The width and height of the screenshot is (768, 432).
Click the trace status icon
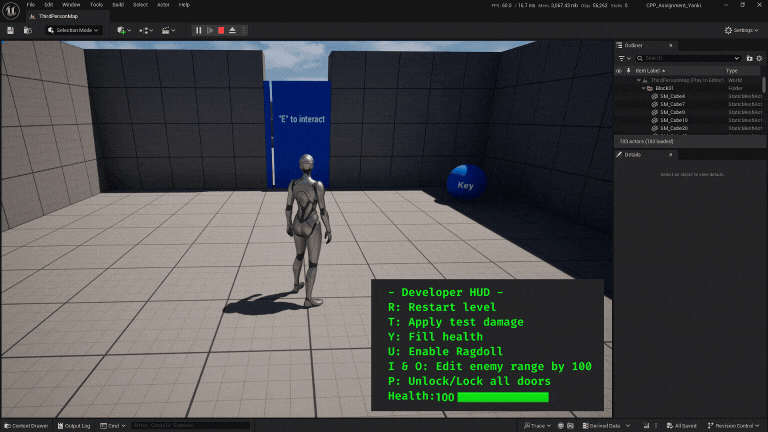(561, 426)
